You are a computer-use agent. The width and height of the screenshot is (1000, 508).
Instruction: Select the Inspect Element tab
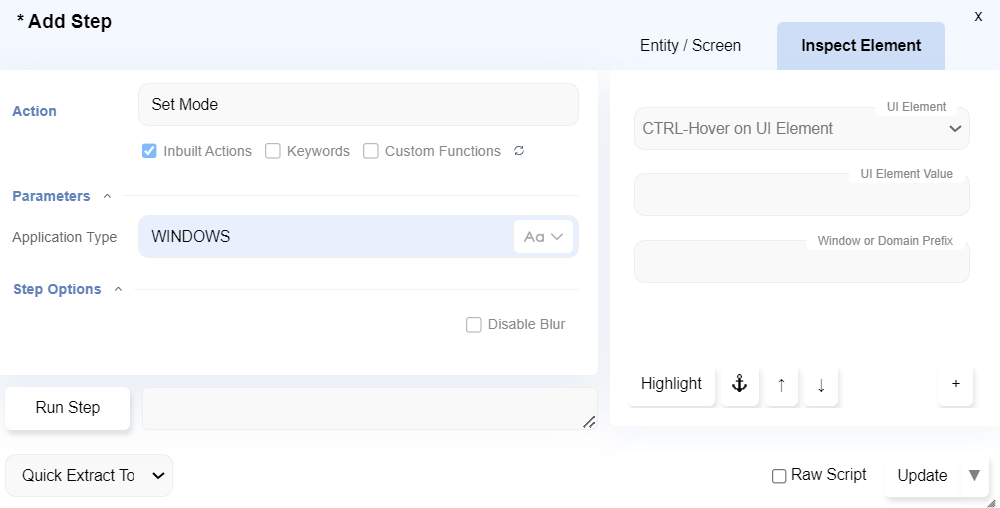pyautogui.click(x=861, y=46)
